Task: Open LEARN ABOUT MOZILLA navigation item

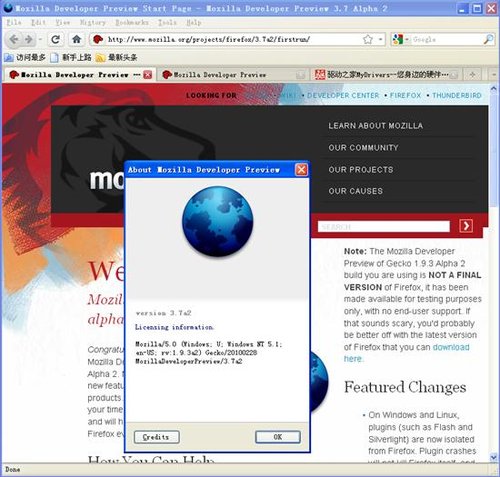Action: (x=376, y=126)
